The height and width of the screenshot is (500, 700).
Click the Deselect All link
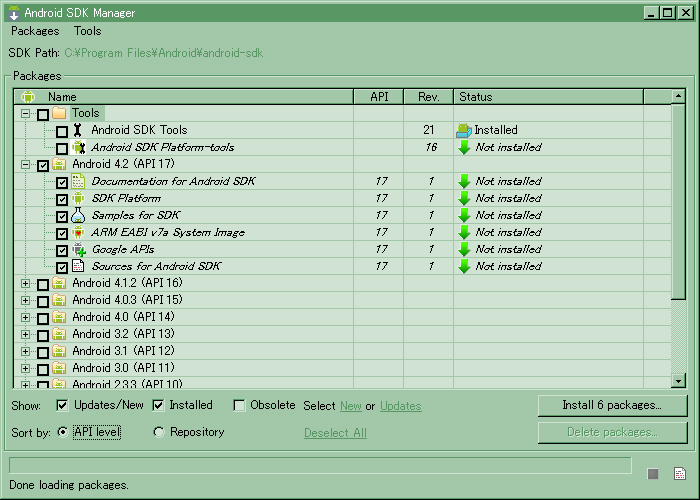pos(335,433)
